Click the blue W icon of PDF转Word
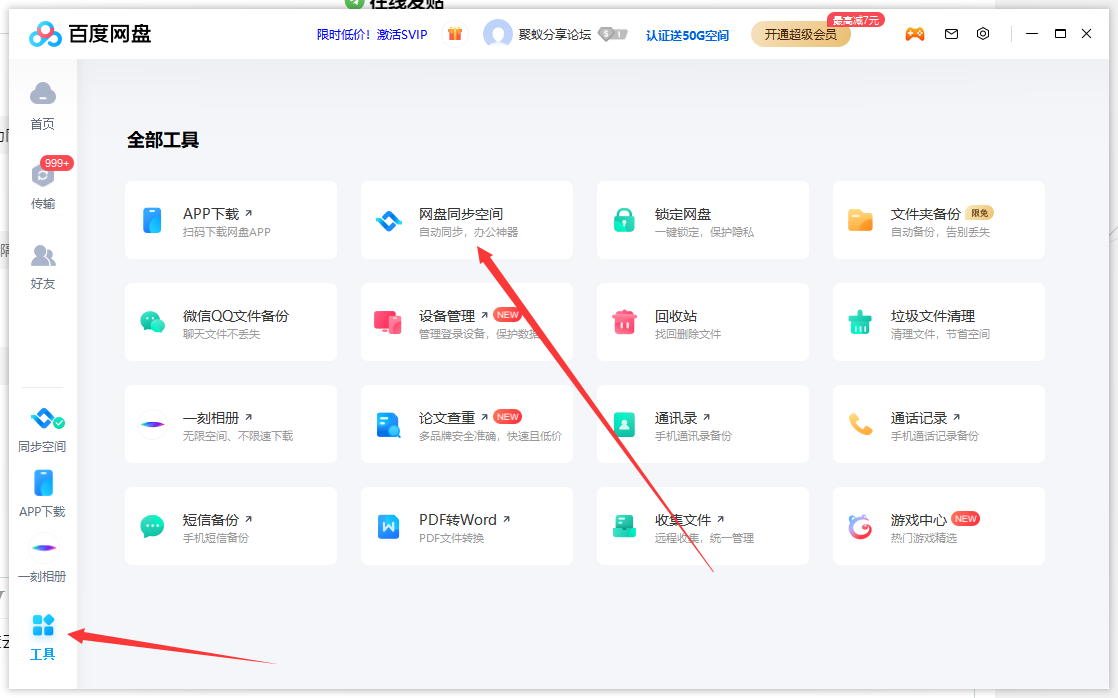Screen dimensions: 1118x698 pos(389,527)
